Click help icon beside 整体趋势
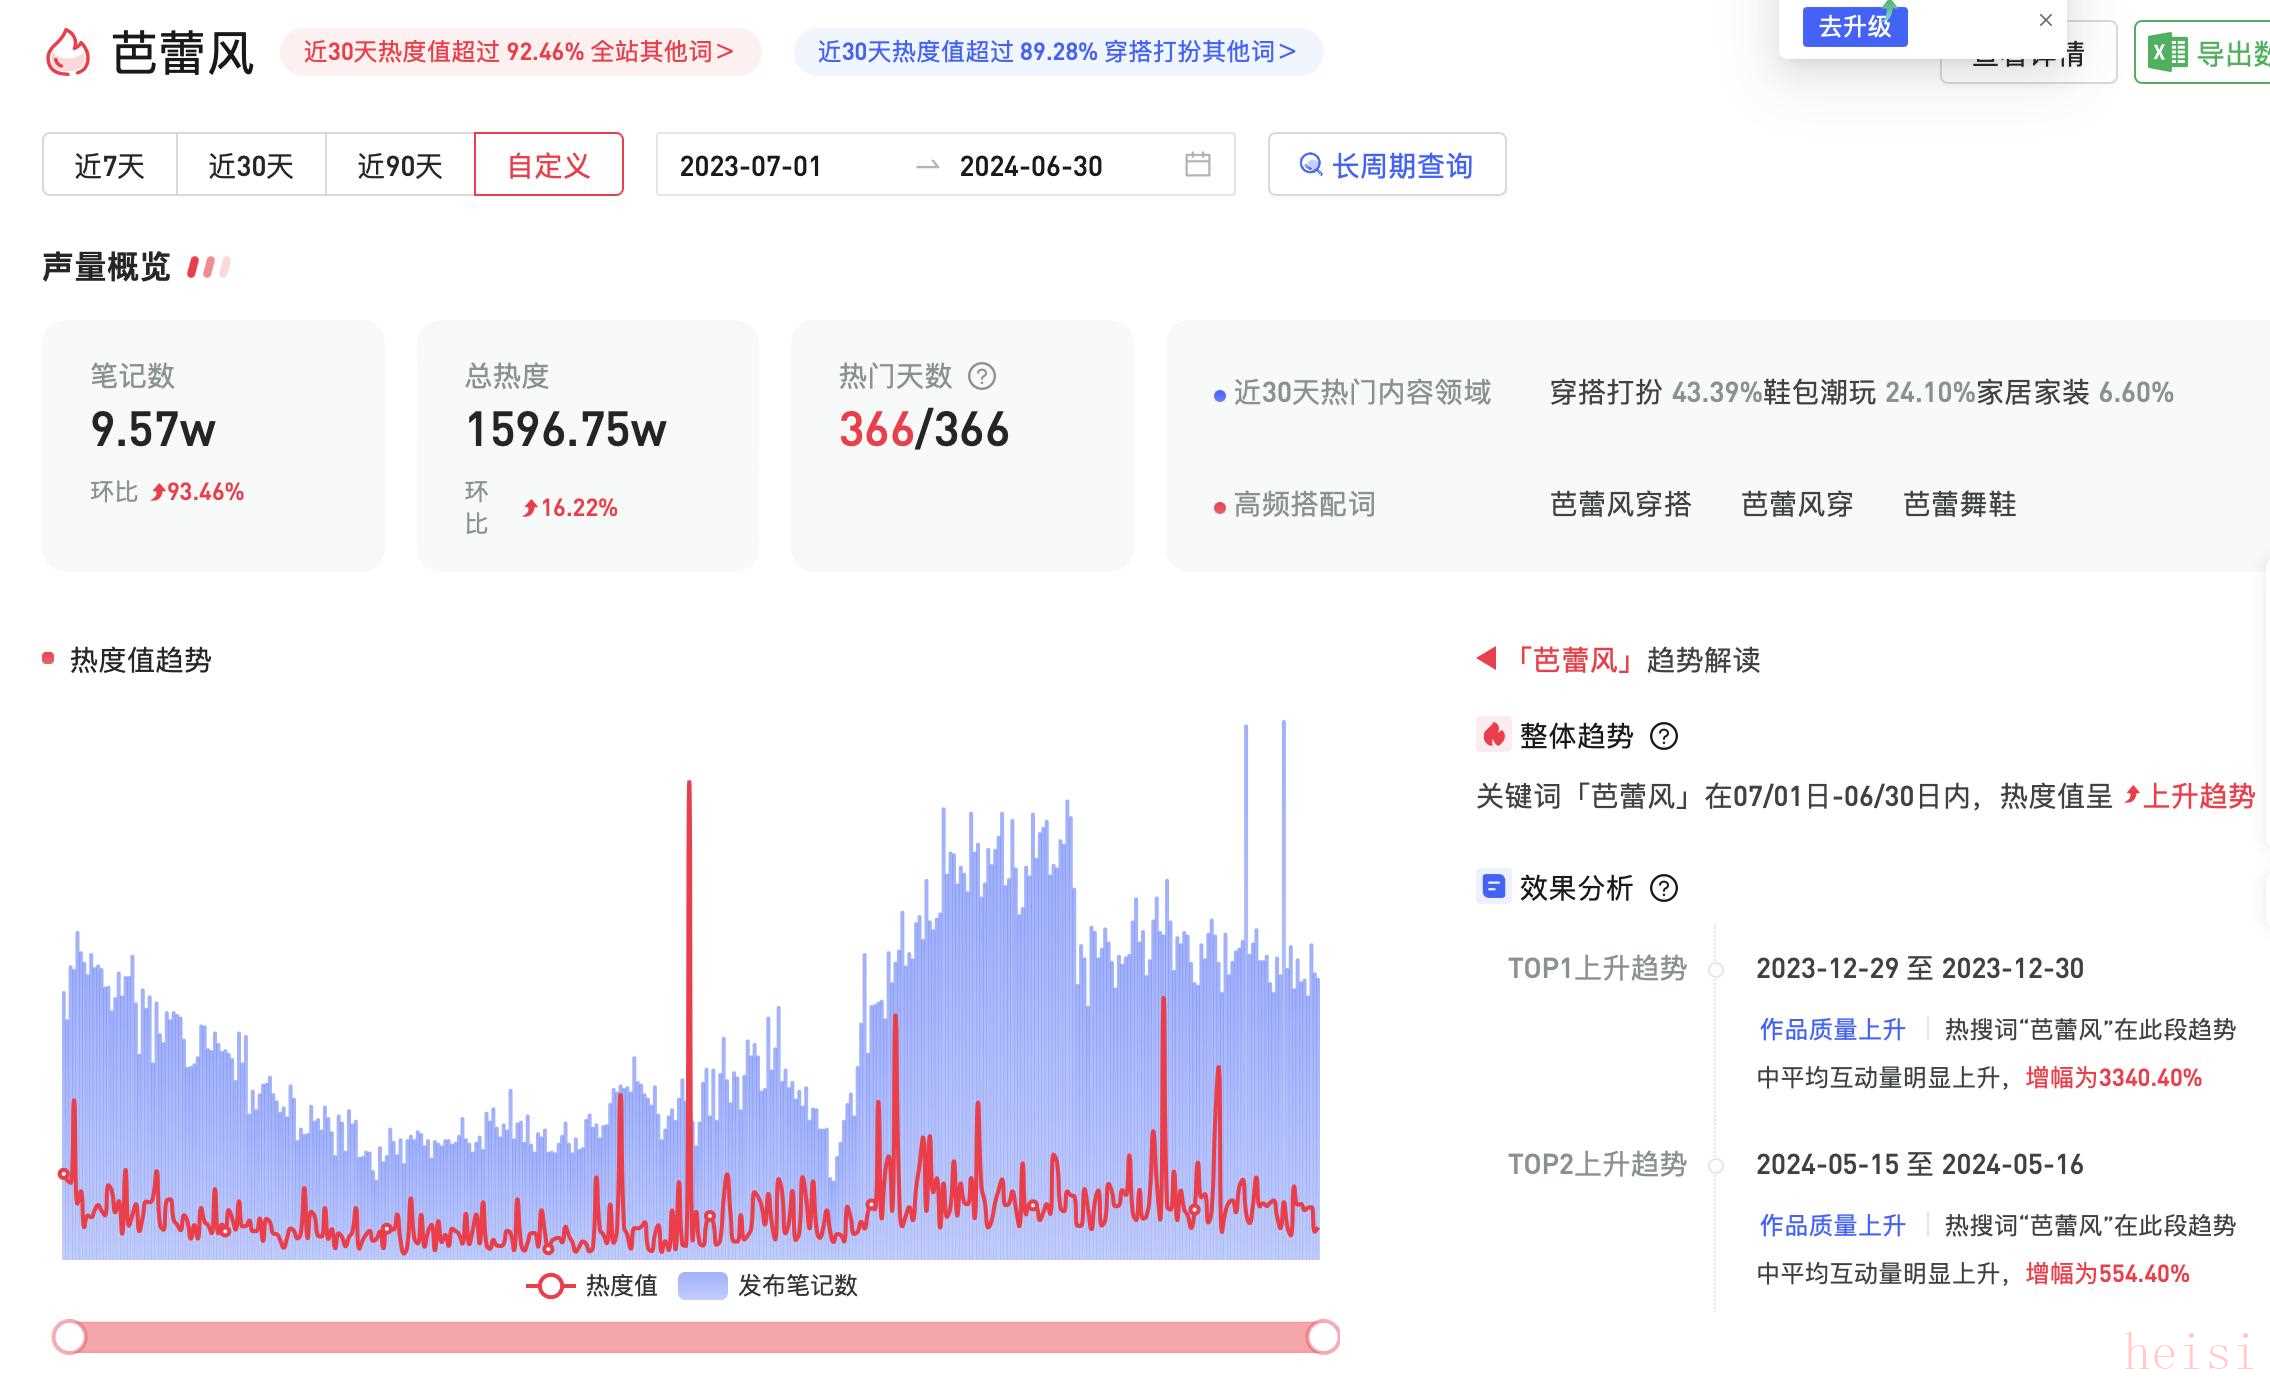 [x=1664, y=736]
